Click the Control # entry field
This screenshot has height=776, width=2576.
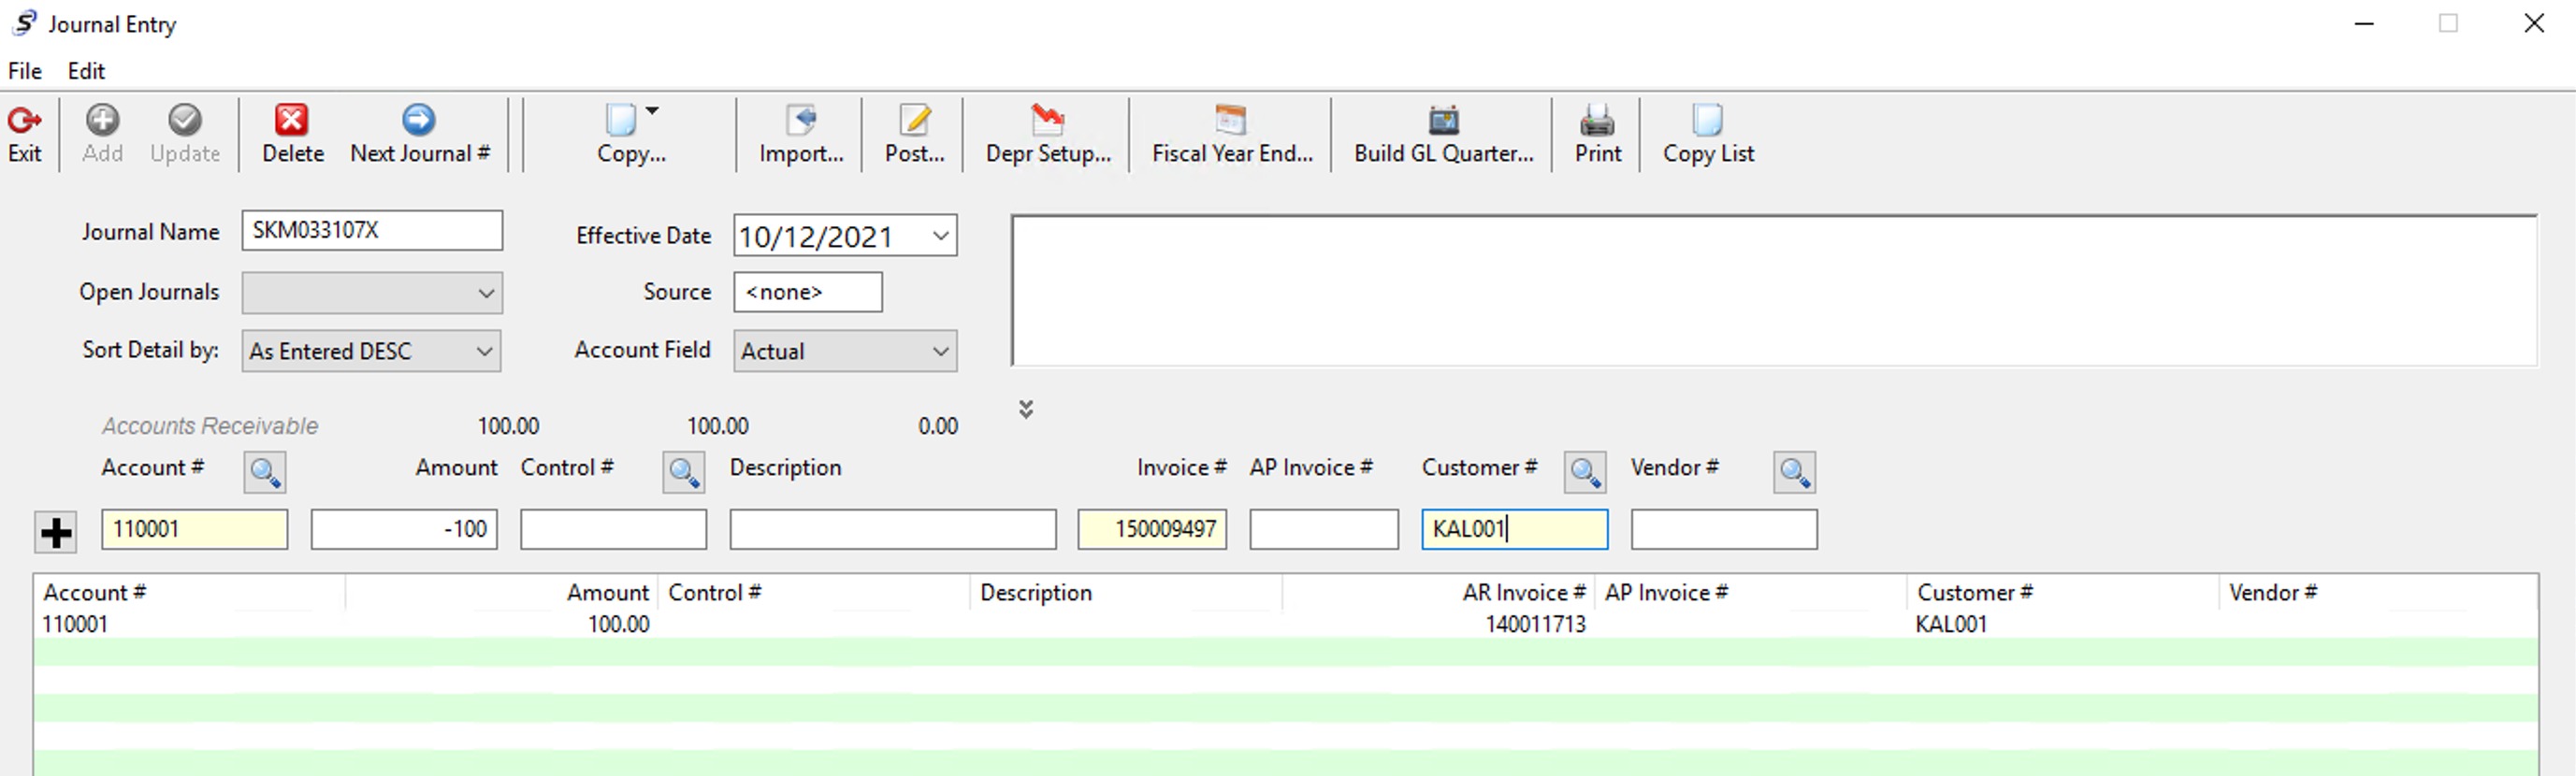click(x=613, y=529)
